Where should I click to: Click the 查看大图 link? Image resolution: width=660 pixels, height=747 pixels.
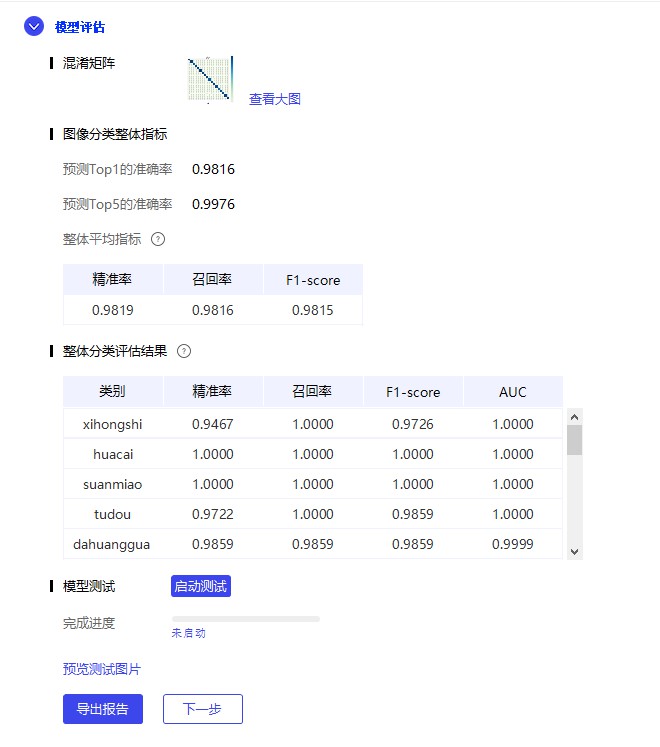(x=275, y=99)
